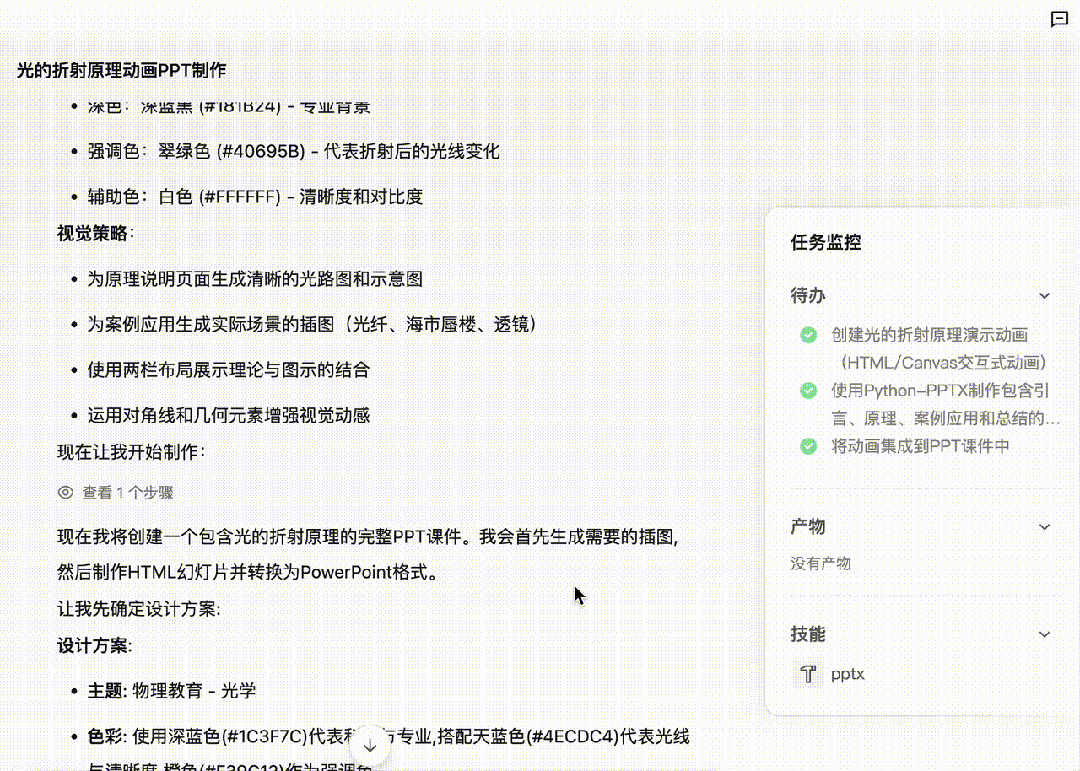Open the 查看 1 个步骤 link

click(128, 492)
